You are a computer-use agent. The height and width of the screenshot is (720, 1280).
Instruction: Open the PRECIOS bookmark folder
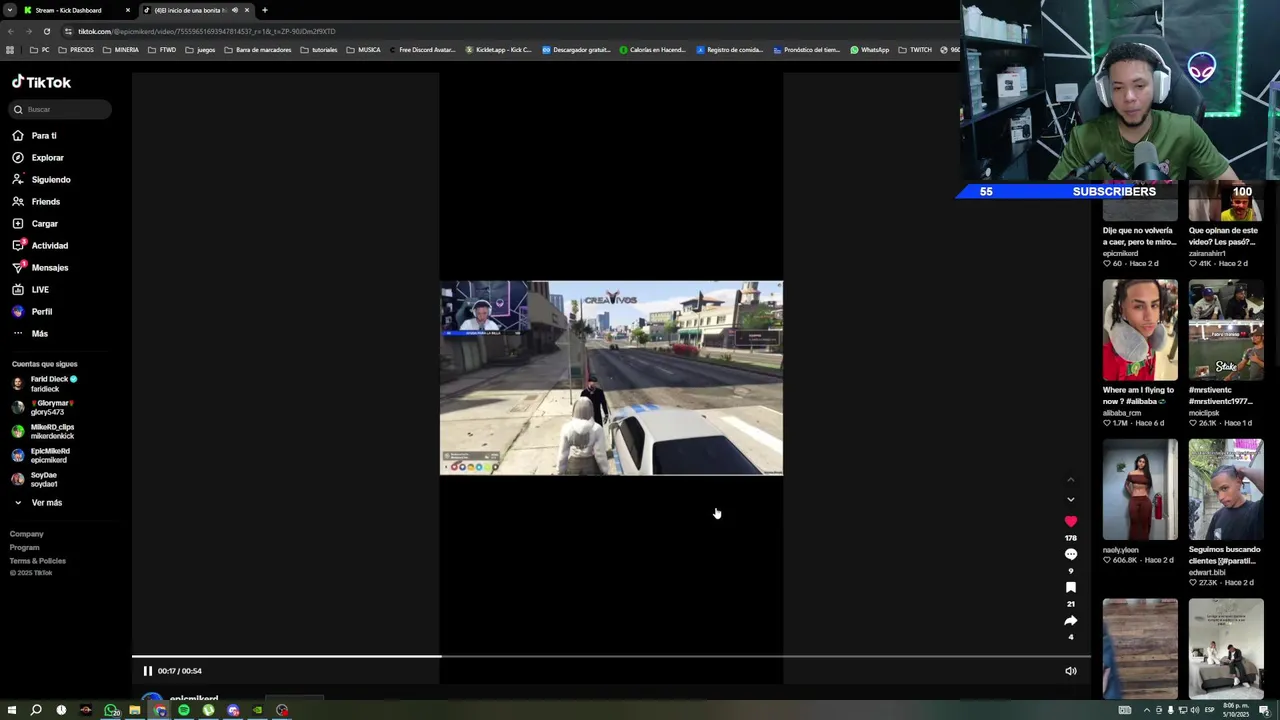coord(76,49)
